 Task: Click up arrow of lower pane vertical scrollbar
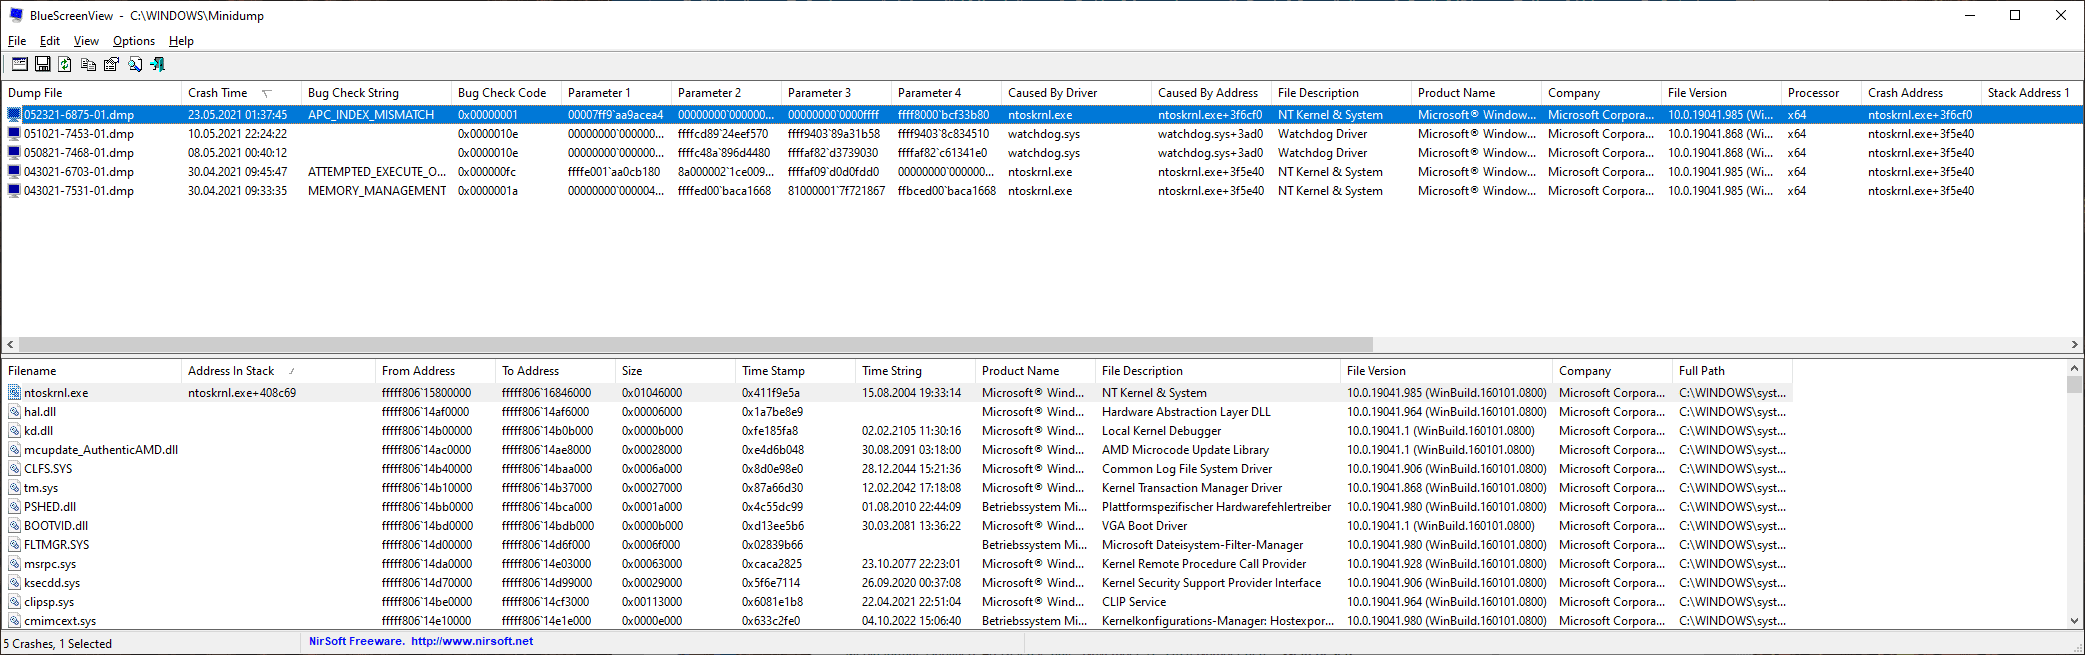click(2075, 369)
